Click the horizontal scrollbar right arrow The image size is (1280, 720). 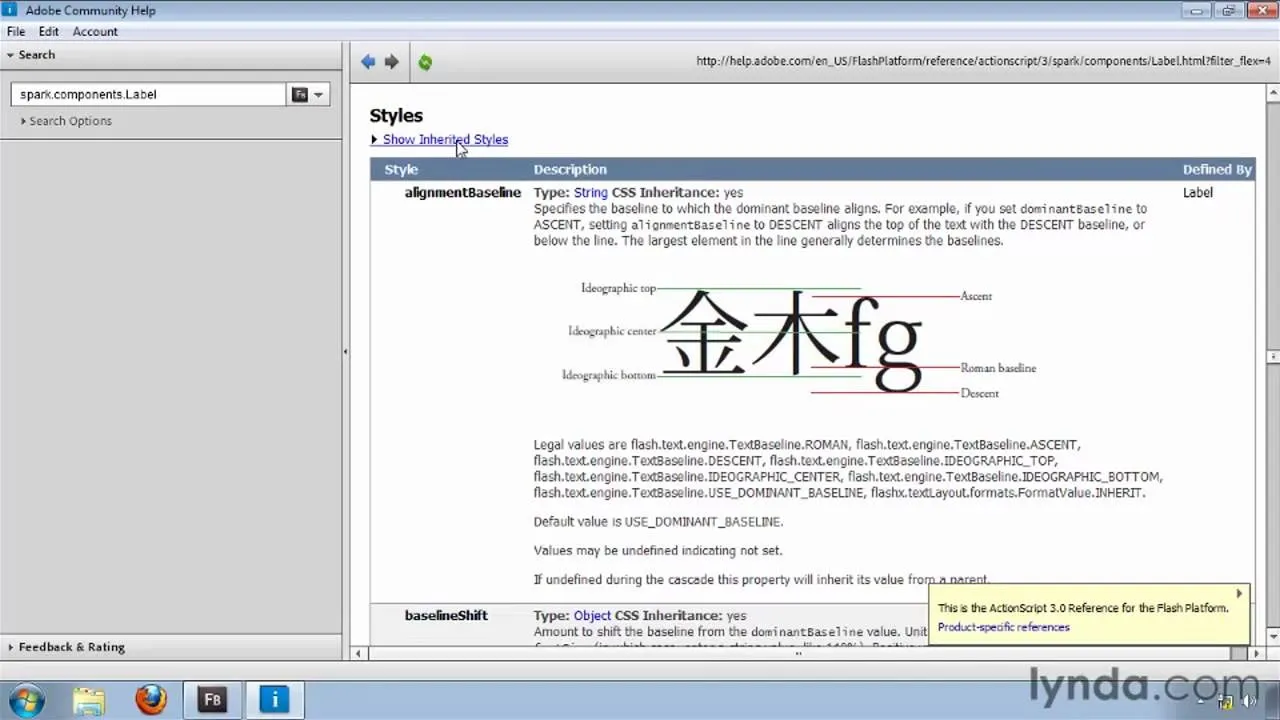click(1258, 654)
